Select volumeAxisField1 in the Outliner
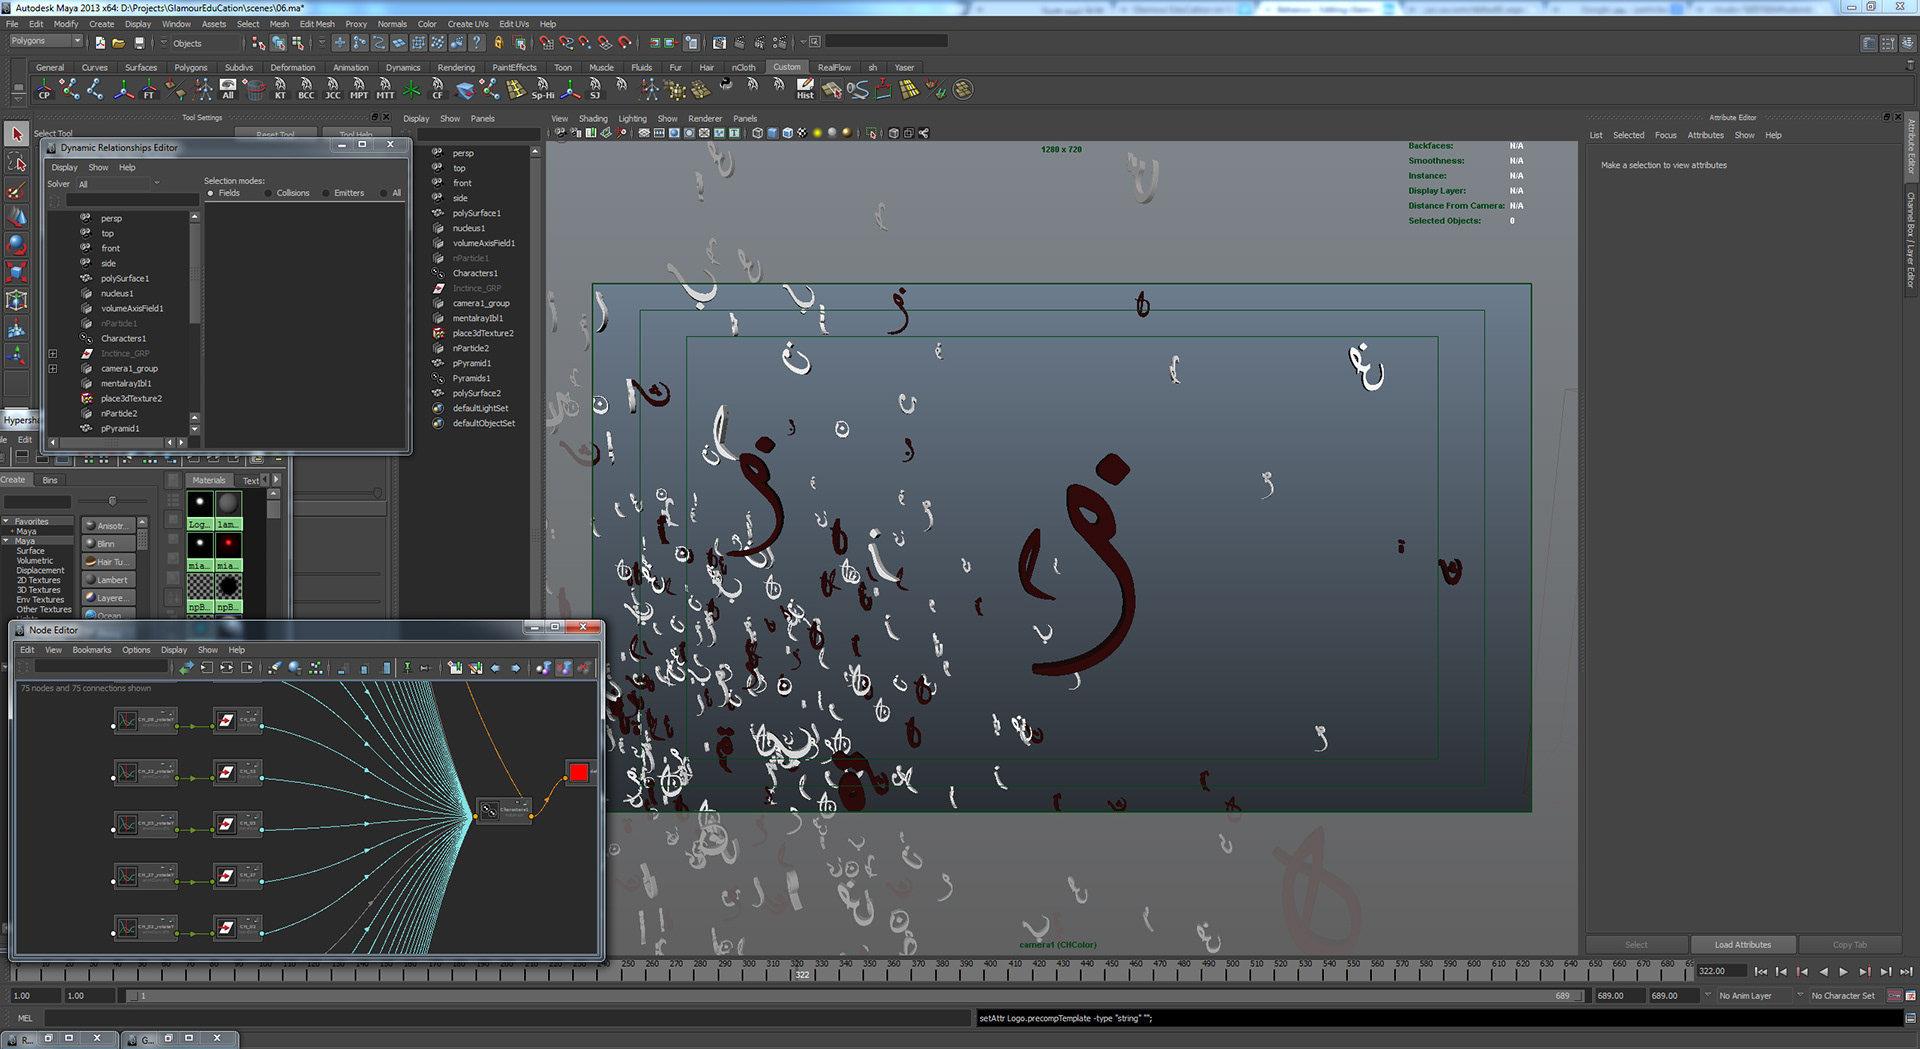 pos(483,243)
